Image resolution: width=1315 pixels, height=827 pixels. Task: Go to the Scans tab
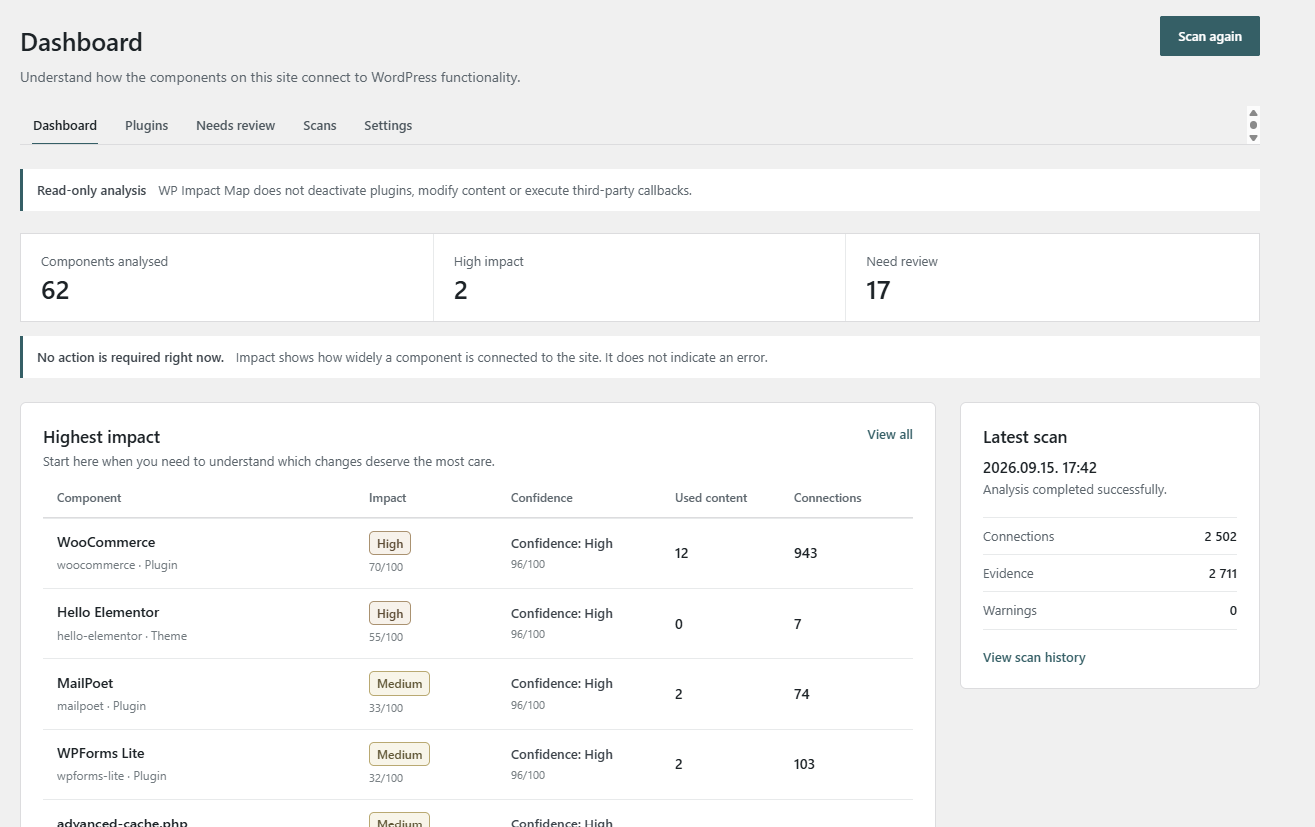click(x=320, y=126)
